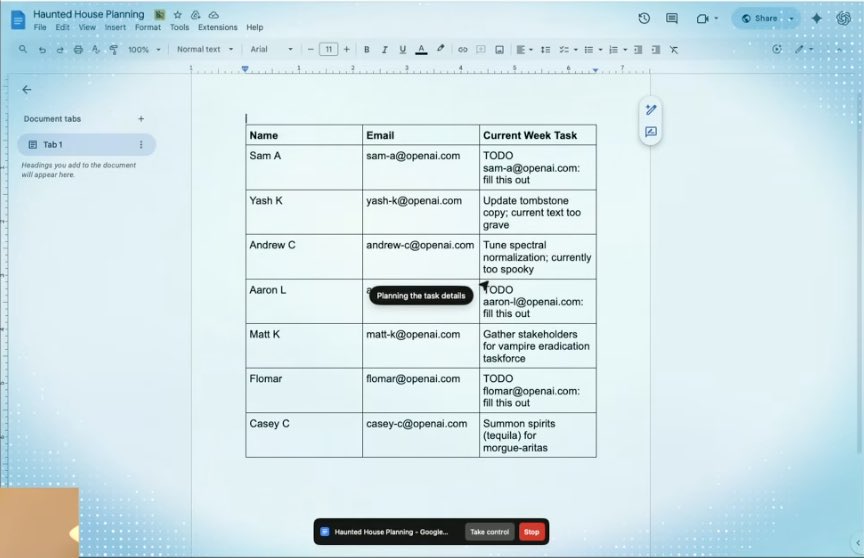Increase the indent
This screenshot has width=864, height=558.
pos(656,50)
